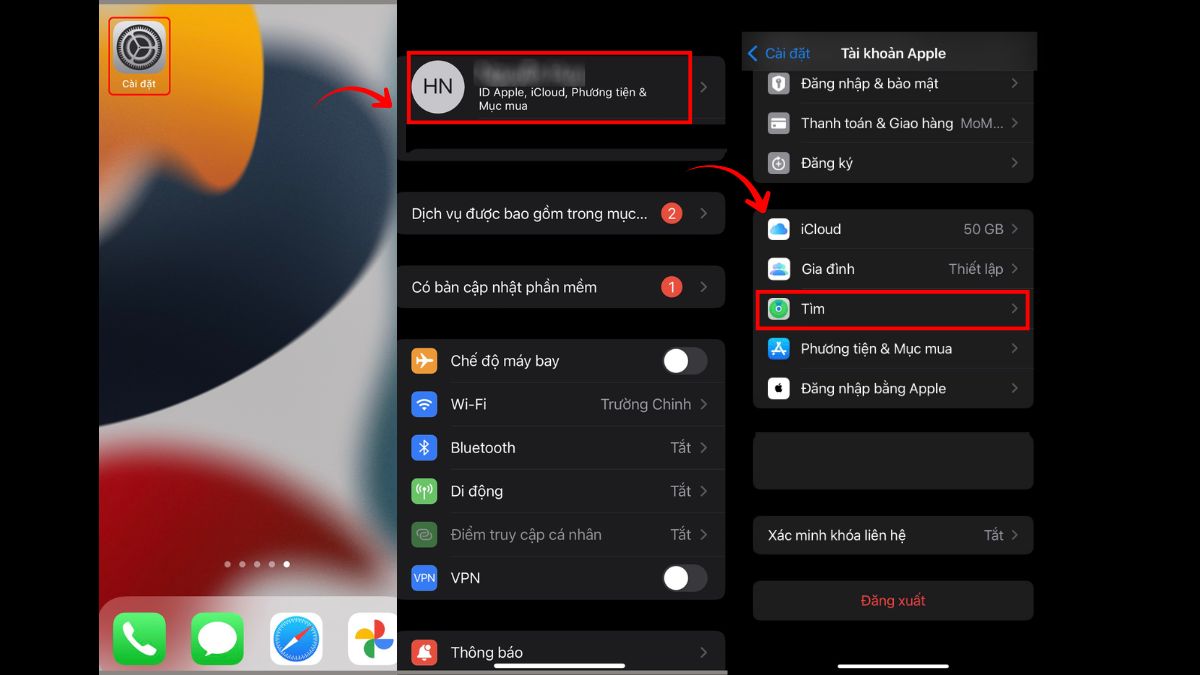Image resolution: width=1200 pixels, height=675 pixels.
Task: Expand Xác minh khóa liên hệ chevron
Action: coord(1014,535)
